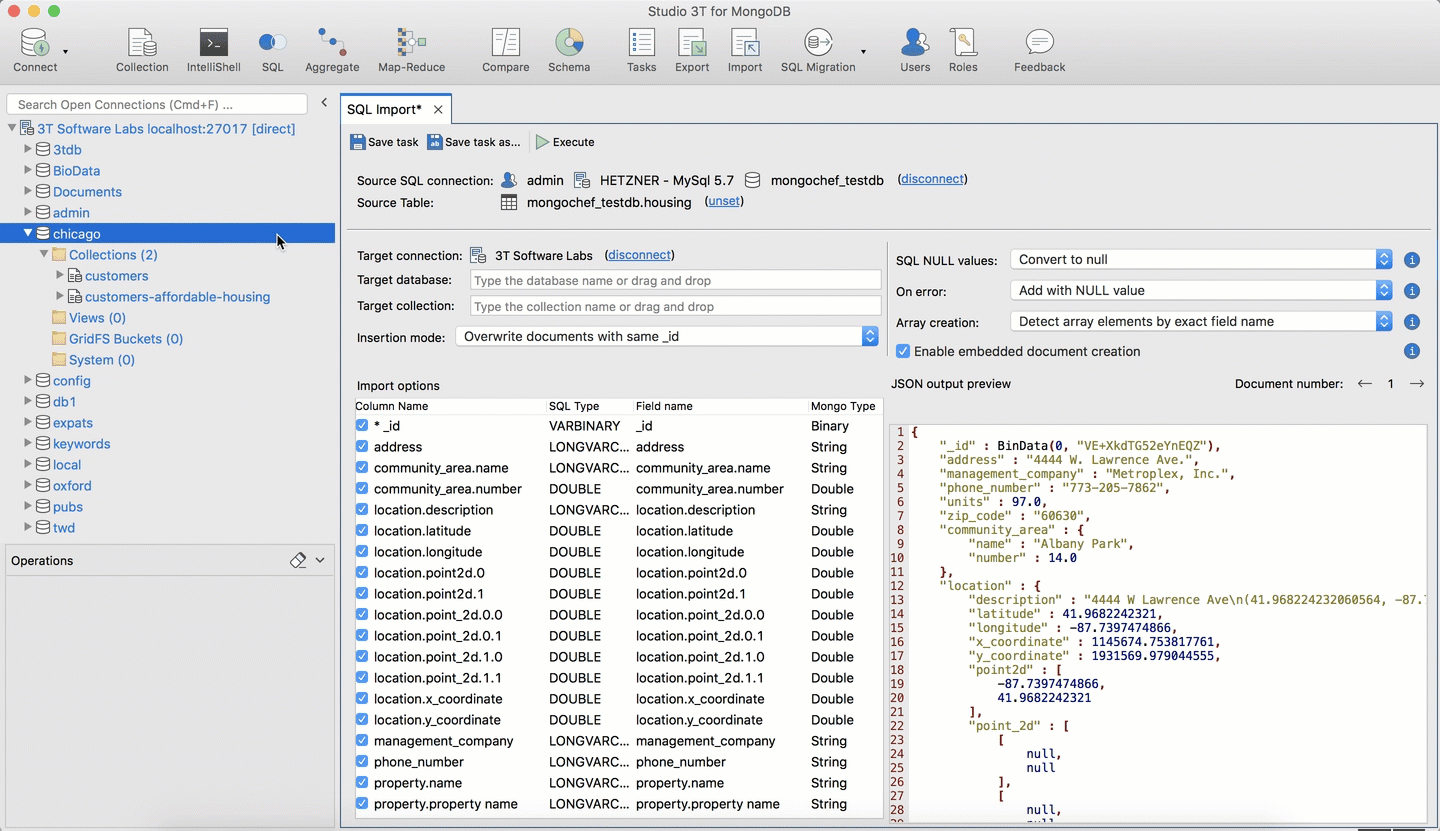Uncheck location.point2d.0 column checkbox
Image resolution: width=1440 pixels, height=831 pixels.
[362, 572]
